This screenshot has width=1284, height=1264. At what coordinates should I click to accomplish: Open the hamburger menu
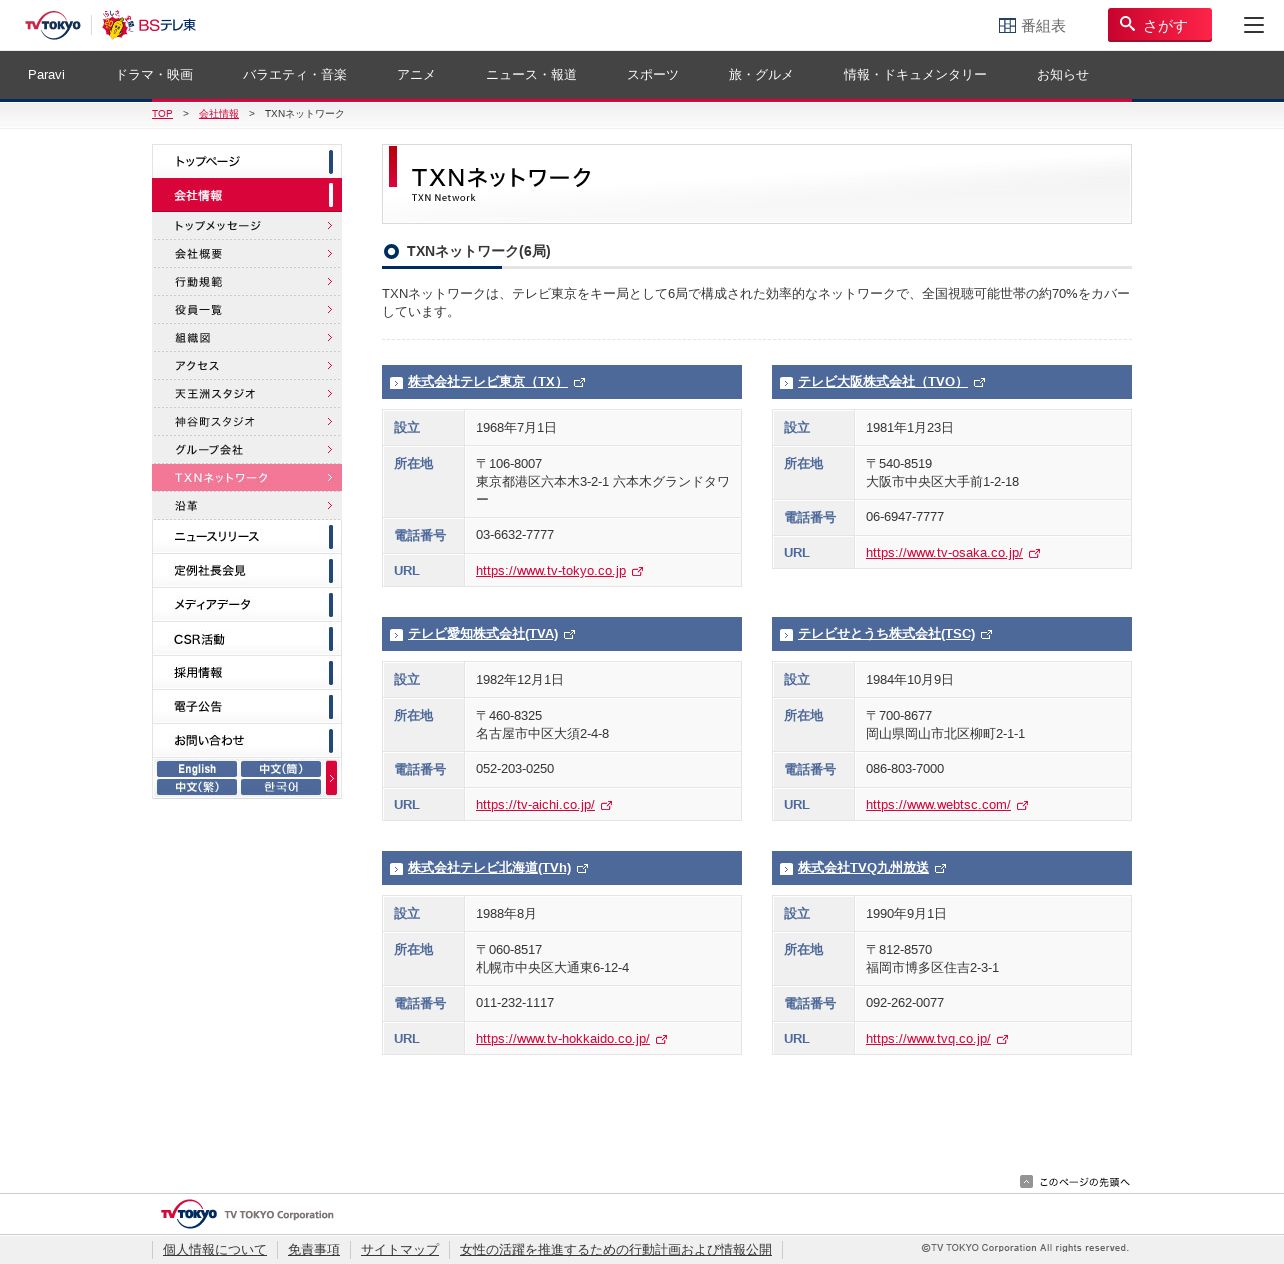point(1253,25)
